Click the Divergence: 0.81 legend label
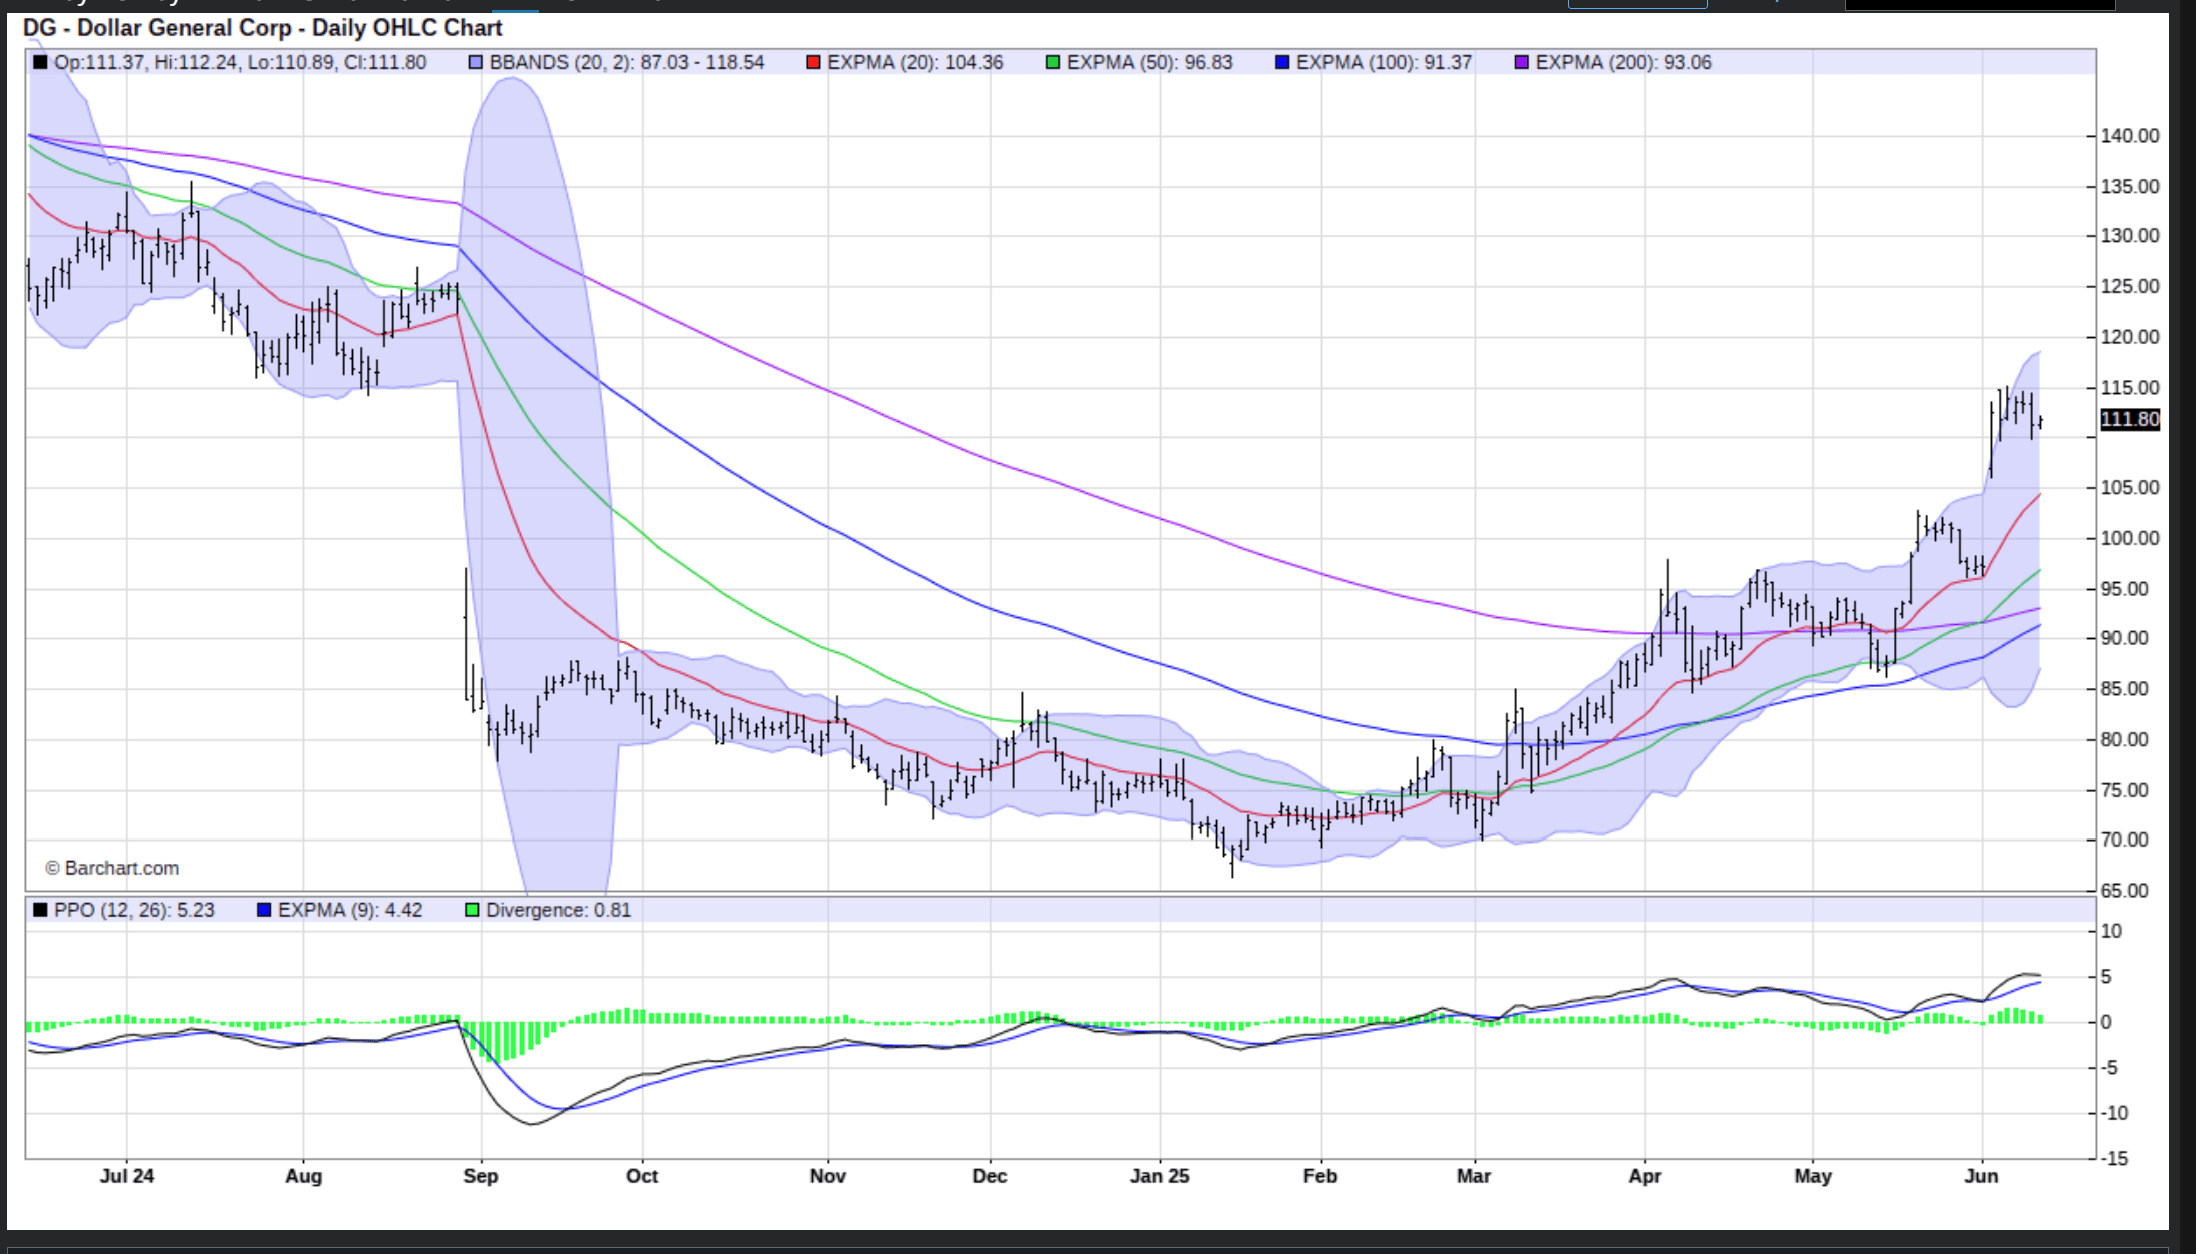 (x=558, y=910)
